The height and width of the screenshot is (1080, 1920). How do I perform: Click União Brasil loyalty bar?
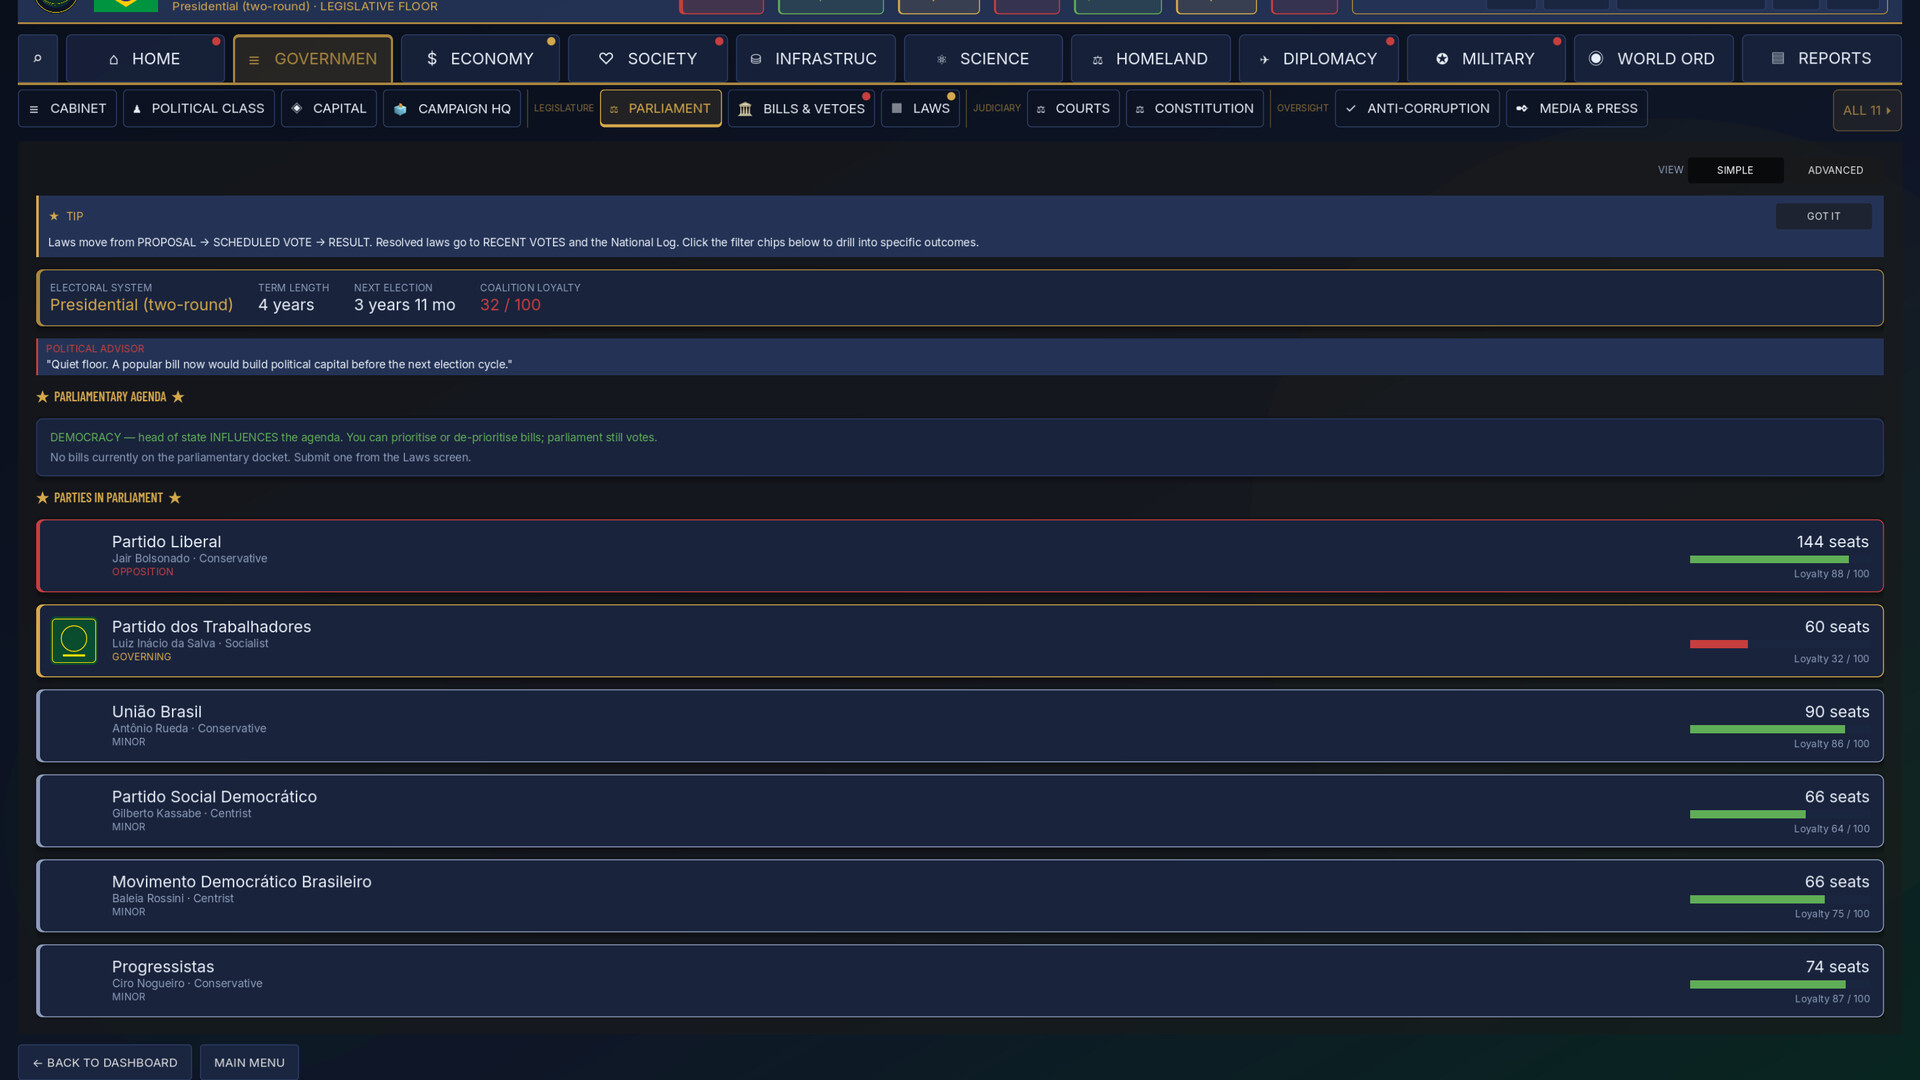[1767, 730]
